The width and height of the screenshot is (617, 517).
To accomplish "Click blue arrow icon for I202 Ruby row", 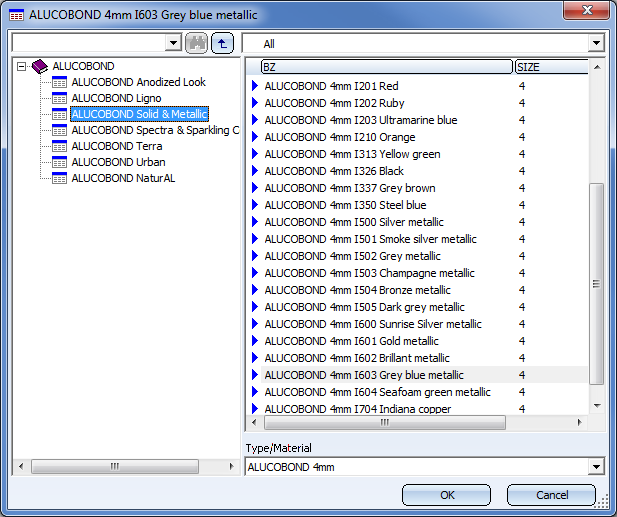I will point(255,103).
